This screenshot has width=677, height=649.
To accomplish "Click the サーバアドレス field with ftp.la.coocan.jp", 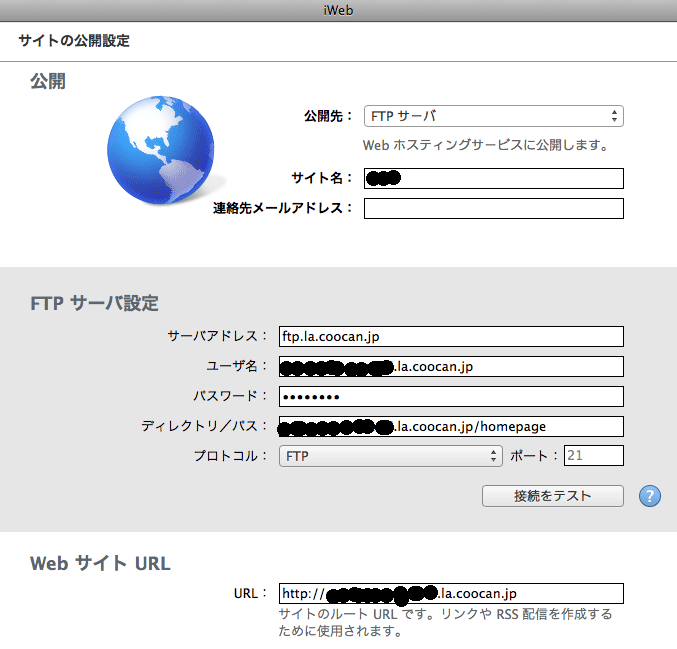I will click(x=451, y=336).
